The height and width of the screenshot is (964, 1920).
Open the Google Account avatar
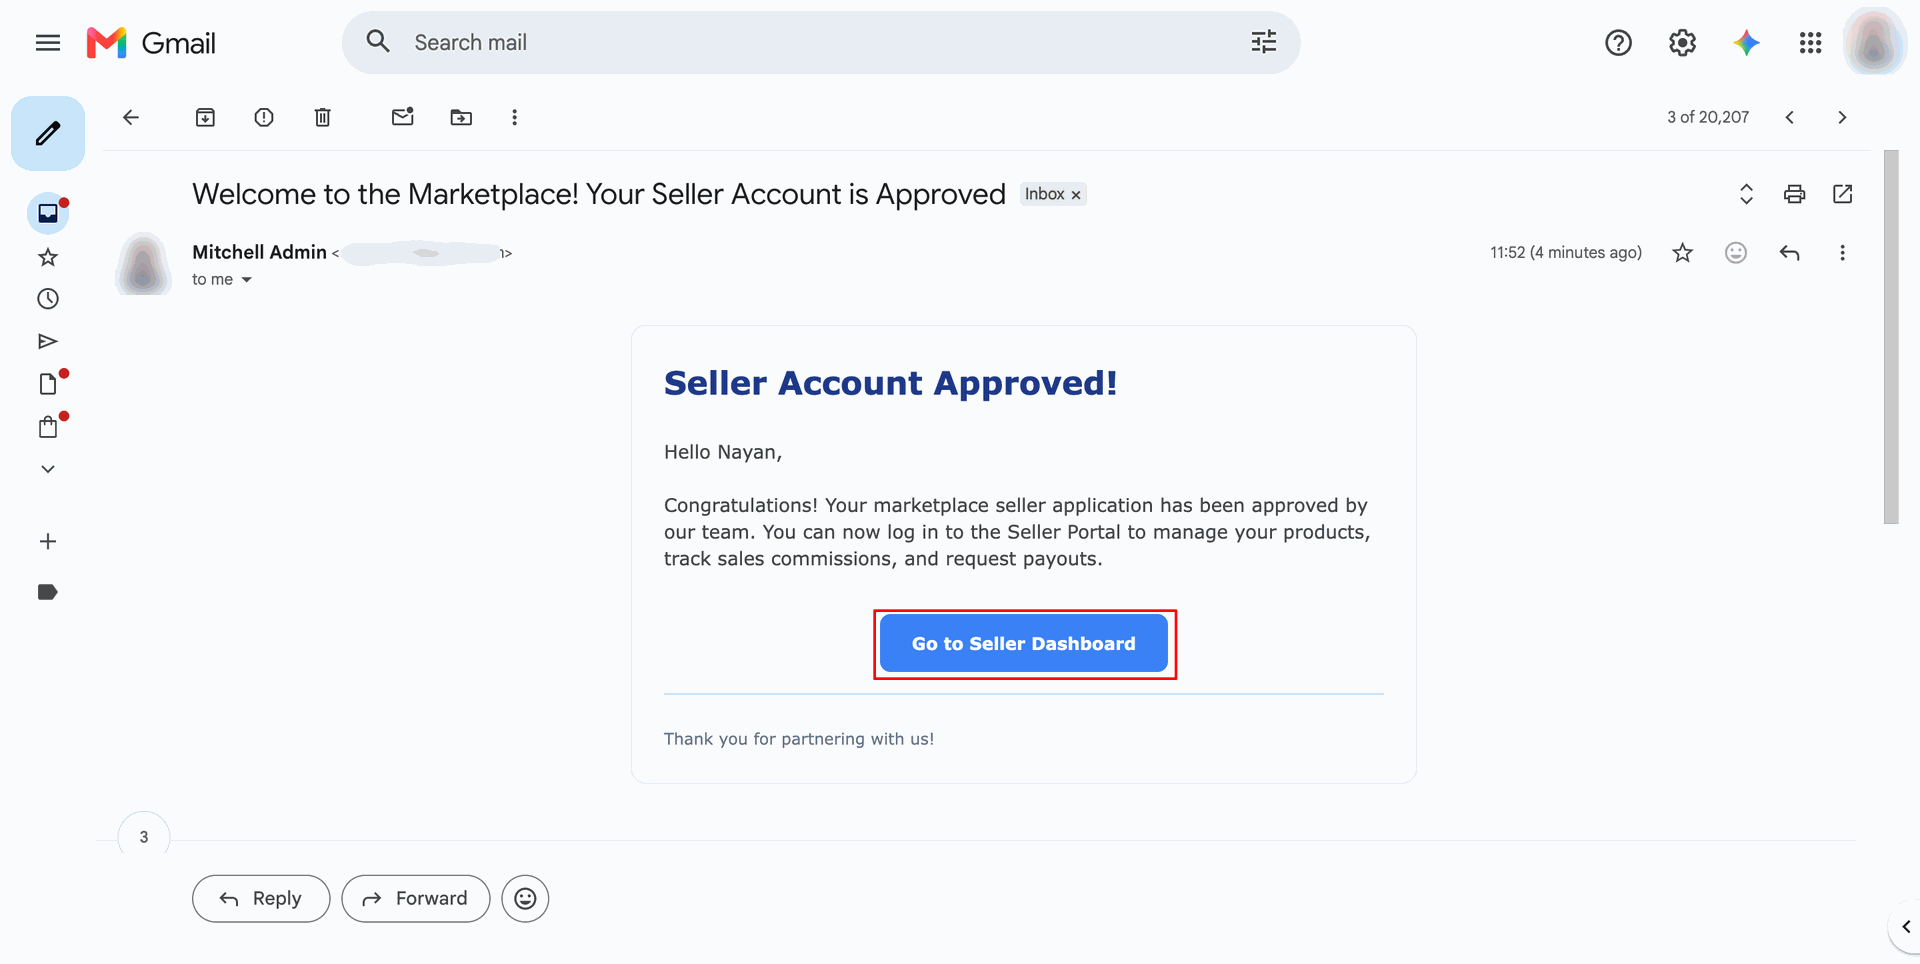1874,43
